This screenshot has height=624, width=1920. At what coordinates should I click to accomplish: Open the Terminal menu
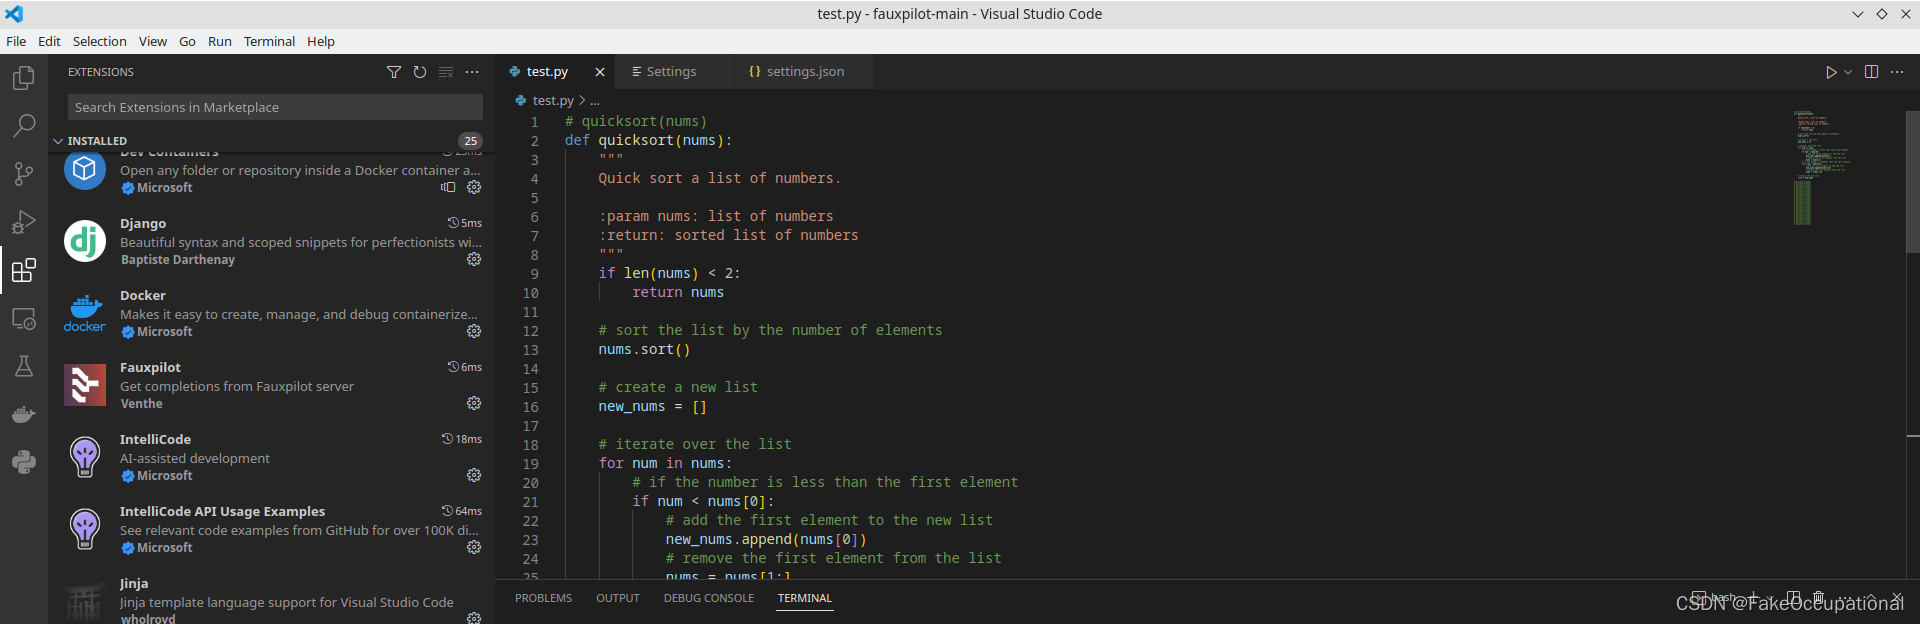269,41
